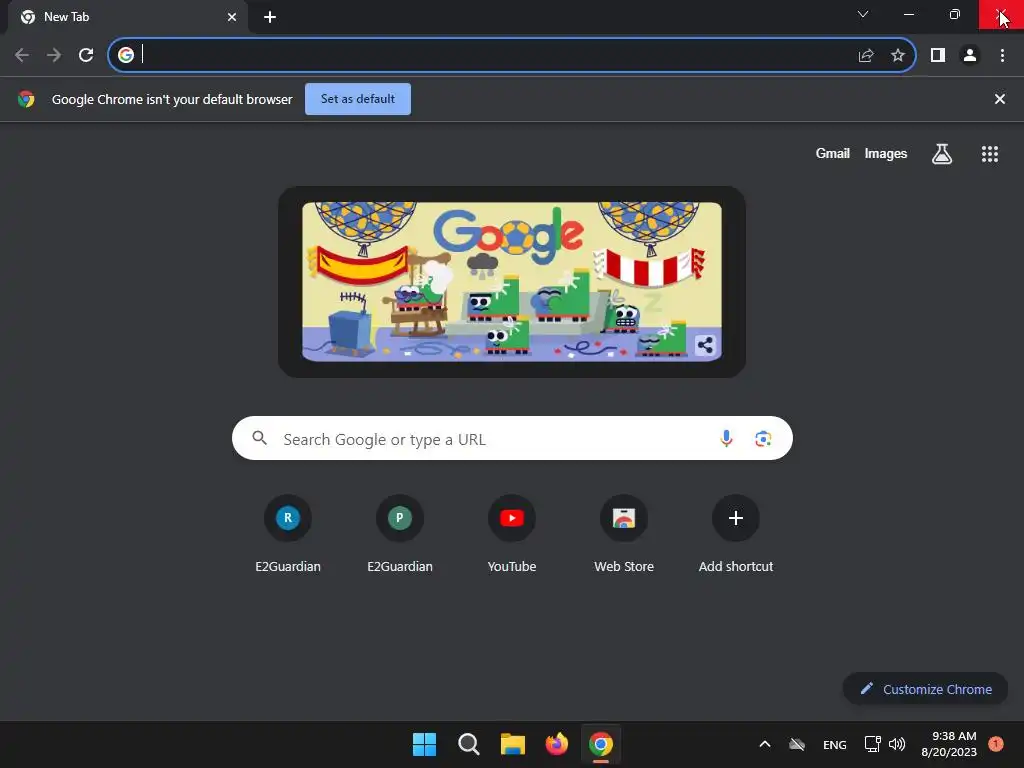This screenshot has width=1024, height=768.
Task: Expand the tab search chevron
Action: point(863,14)
